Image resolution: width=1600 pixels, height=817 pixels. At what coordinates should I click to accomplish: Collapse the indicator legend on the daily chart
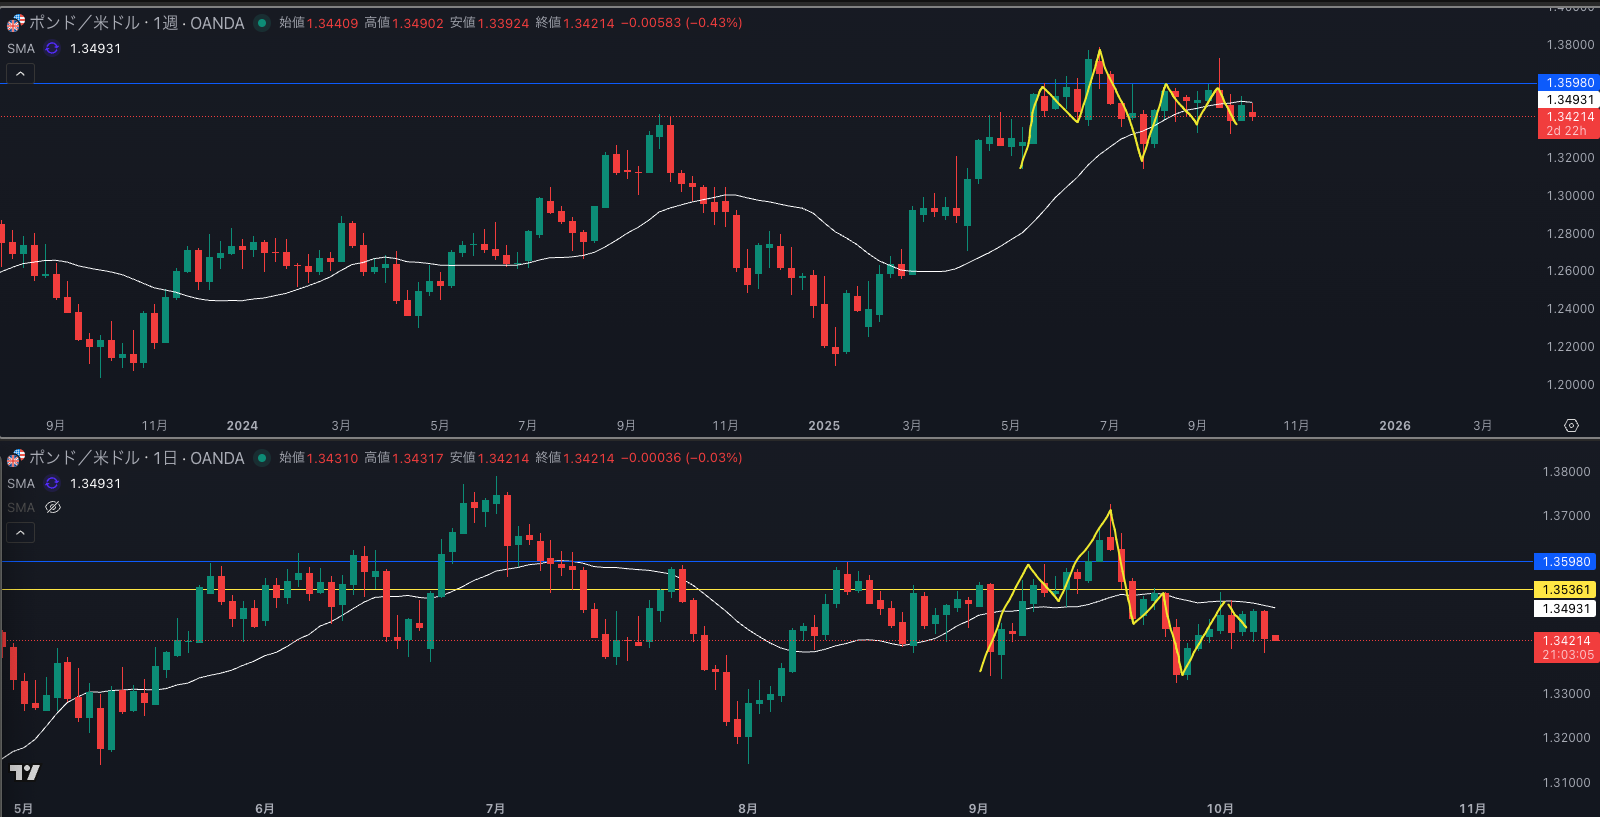(x=20, y=532)
